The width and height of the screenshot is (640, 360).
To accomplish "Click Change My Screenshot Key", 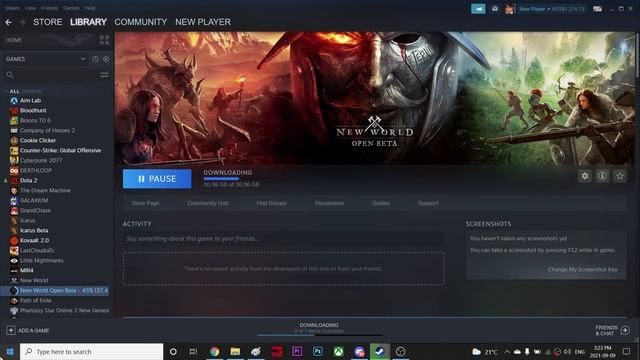I will 582,269.
